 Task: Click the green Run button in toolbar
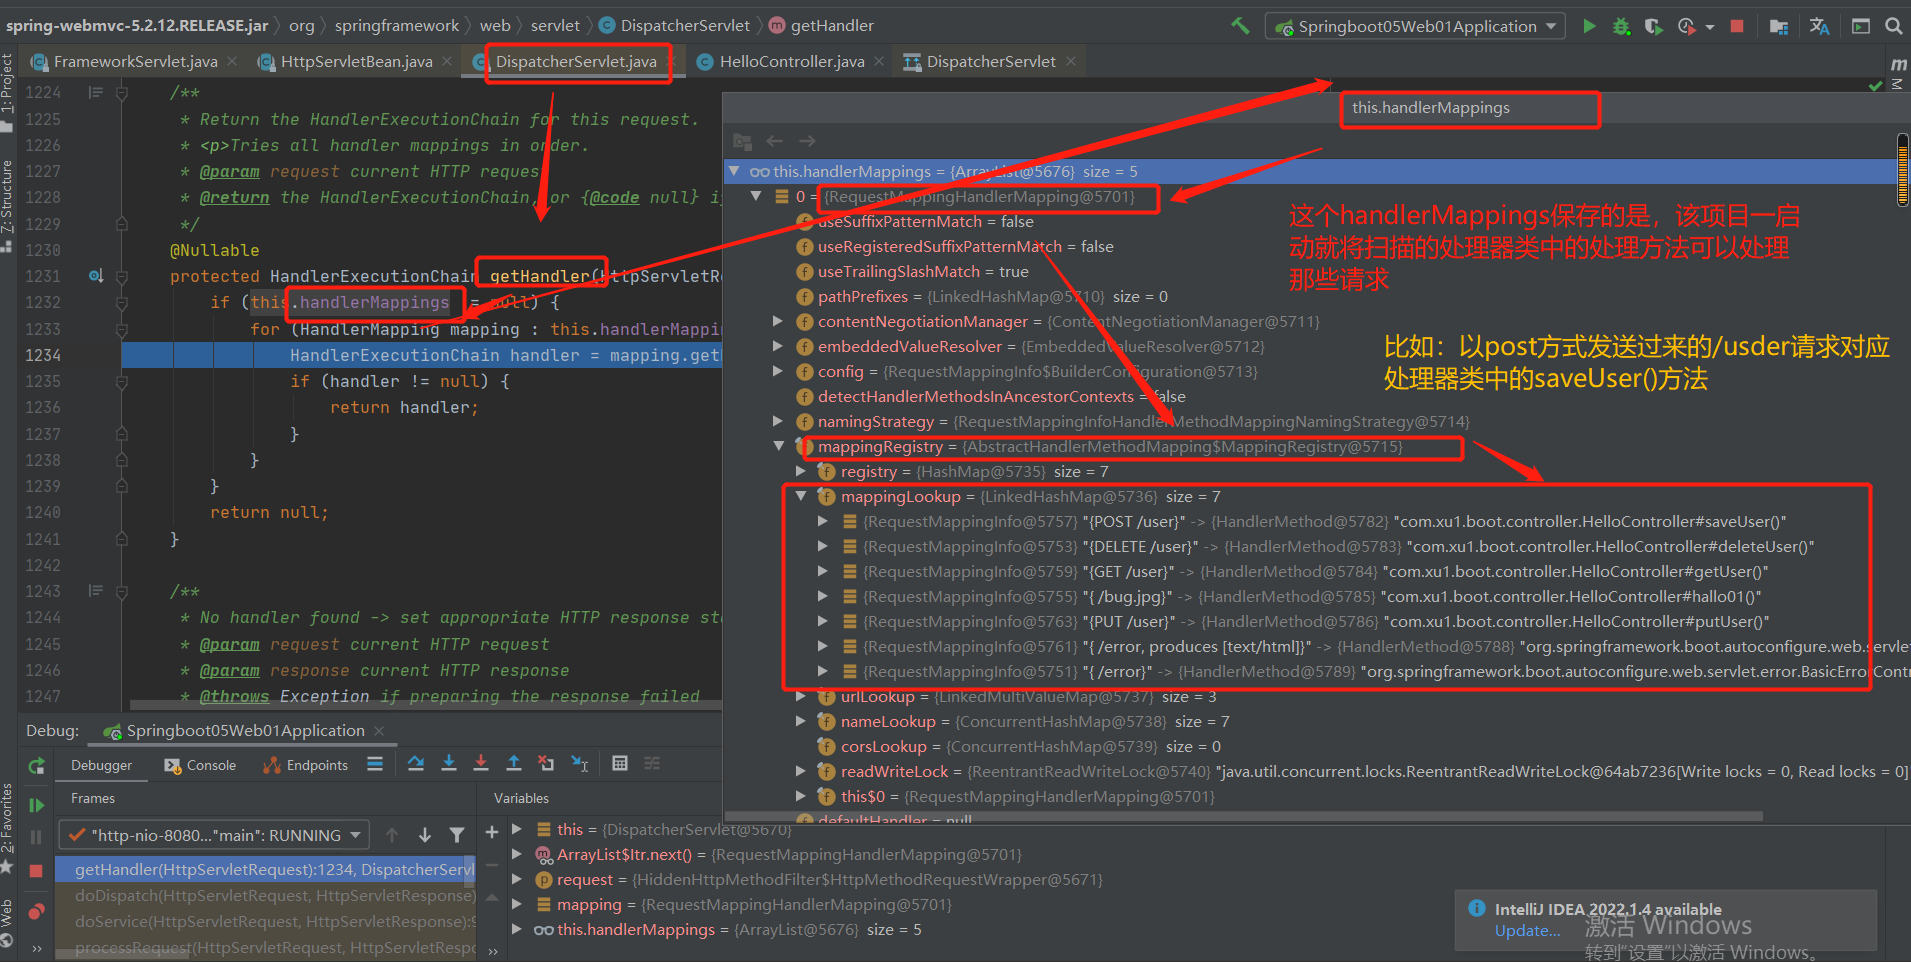point(1589,26)
